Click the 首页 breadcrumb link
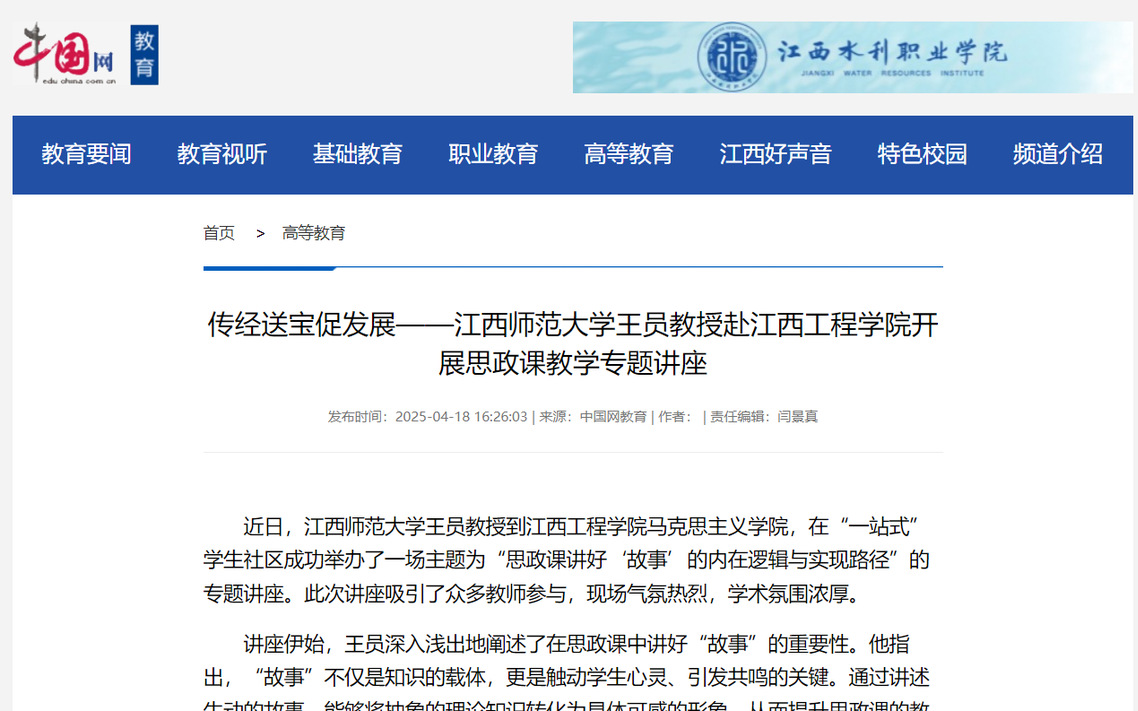Image resolution: width=1138 pixels, height=711 pixels. coord(219,233)
